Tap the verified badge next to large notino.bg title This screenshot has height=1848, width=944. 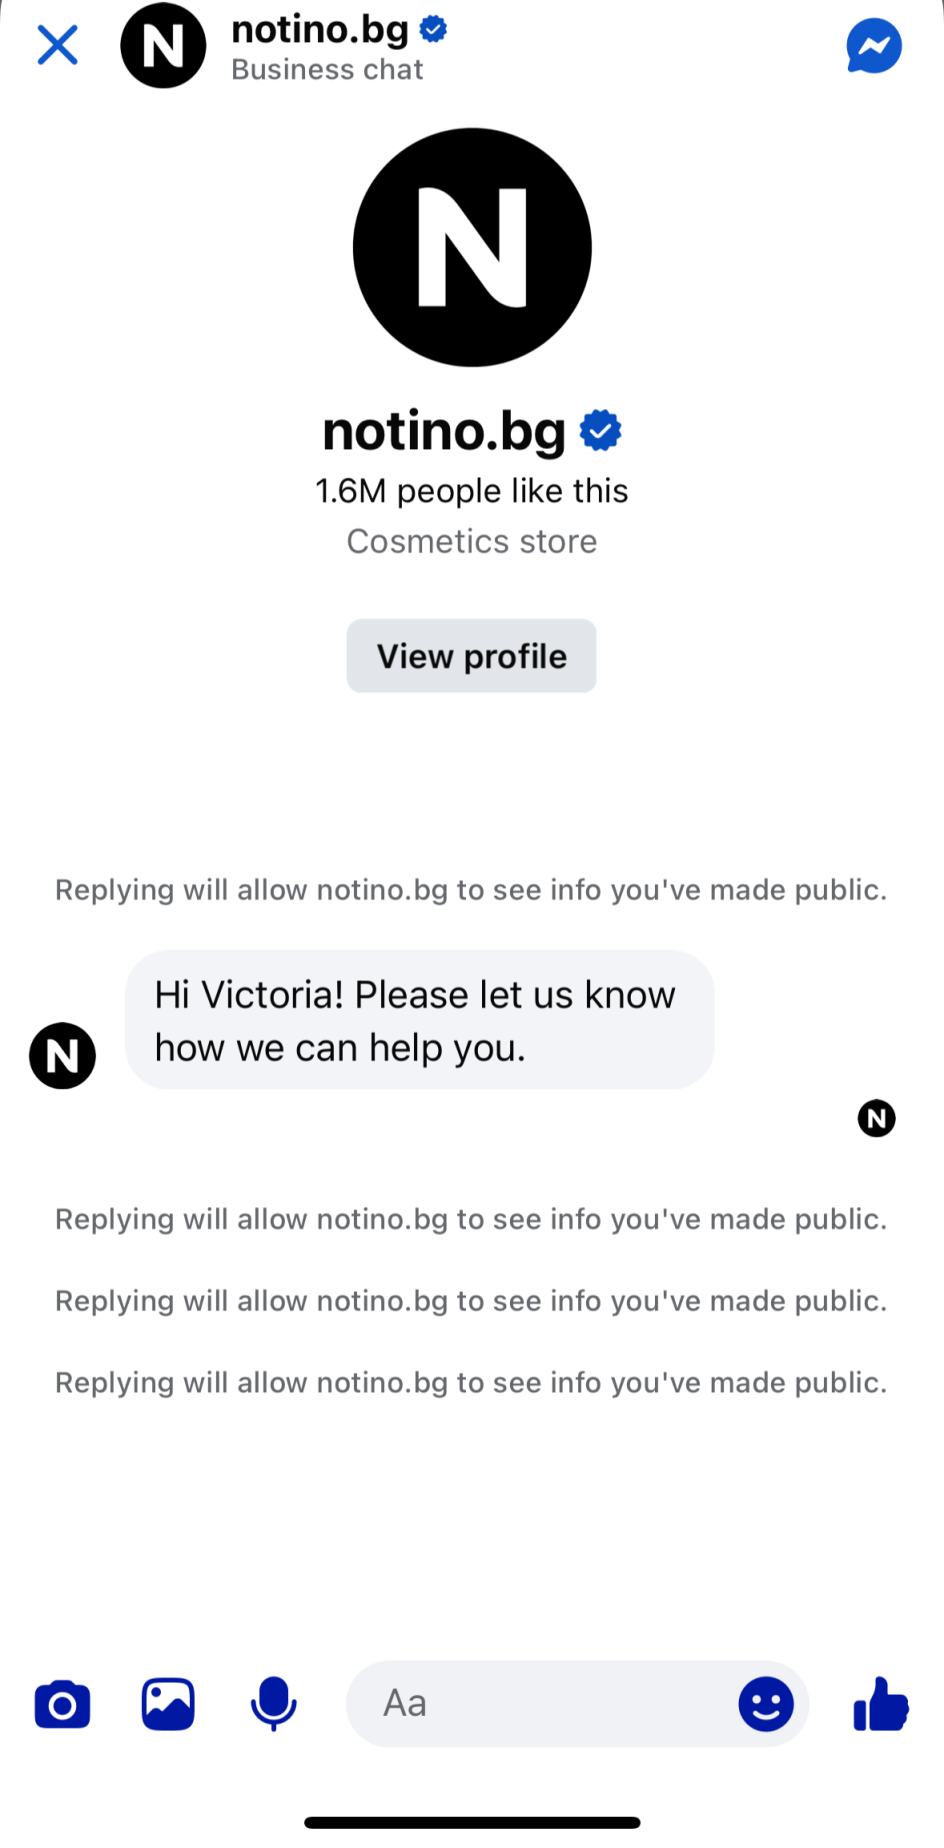[601, 431]
